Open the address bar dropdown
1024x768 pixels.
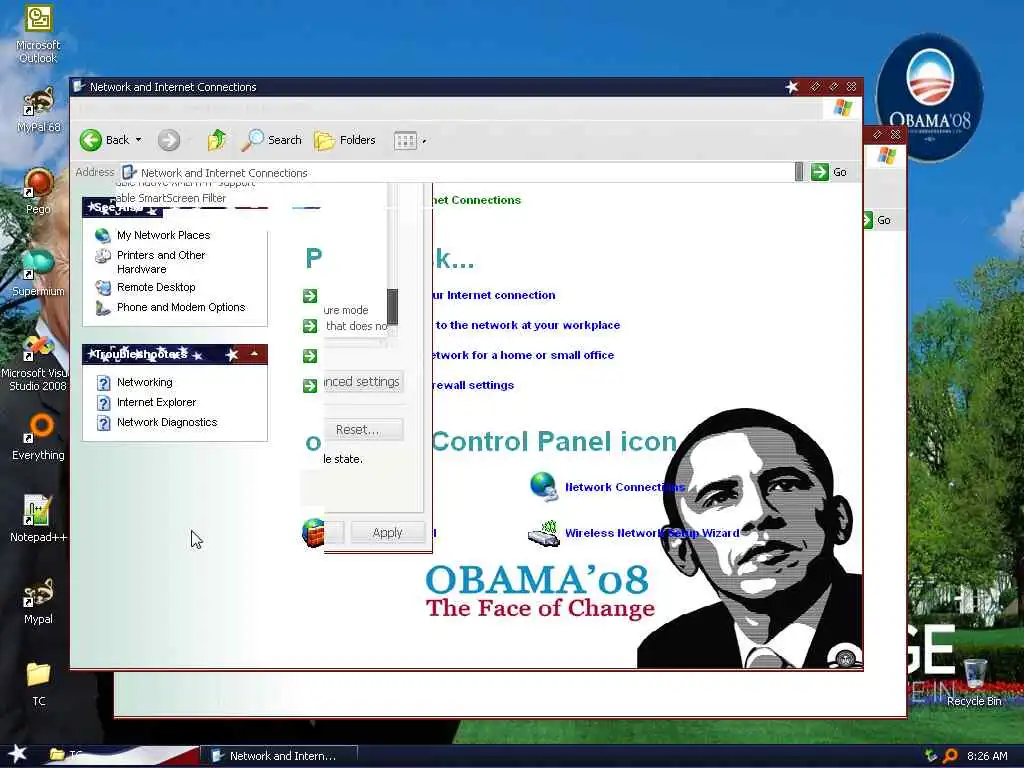(799, 172)
